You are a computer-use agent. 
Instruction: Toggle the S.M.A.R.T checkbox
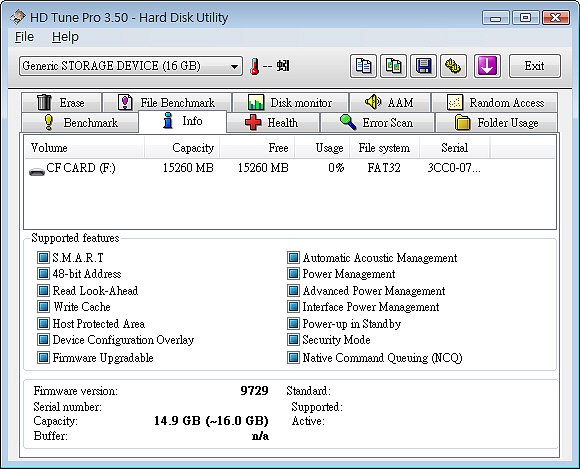43,257
